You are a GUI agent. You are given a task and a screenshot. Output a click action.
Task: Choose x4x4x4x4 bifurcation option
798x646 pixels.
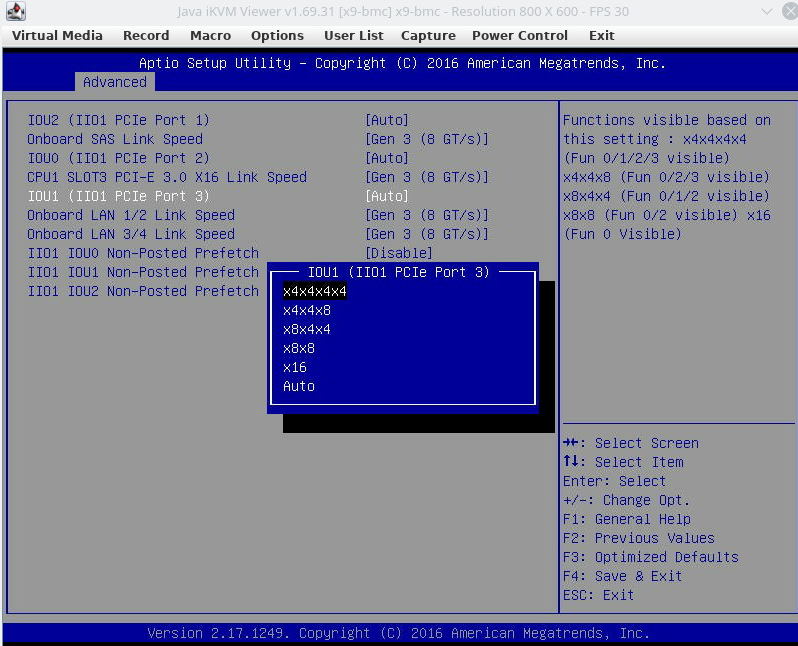click(x=315, y=291)
